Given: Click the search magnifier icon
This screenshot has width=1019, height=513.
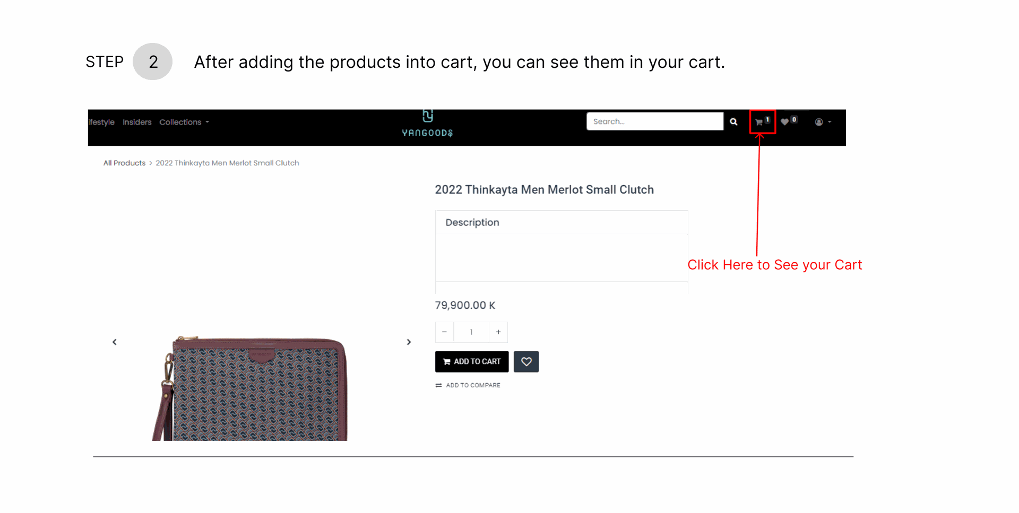Looking at the screenshot, I should coord(733,122).
